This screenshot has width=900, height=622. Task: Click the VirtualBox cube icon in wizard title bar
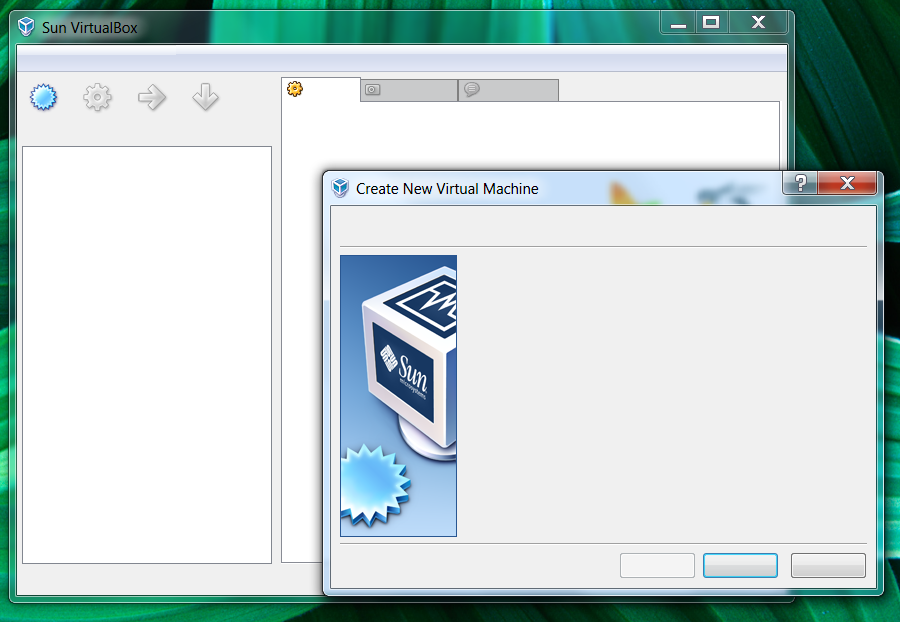(x=340, y=188)
